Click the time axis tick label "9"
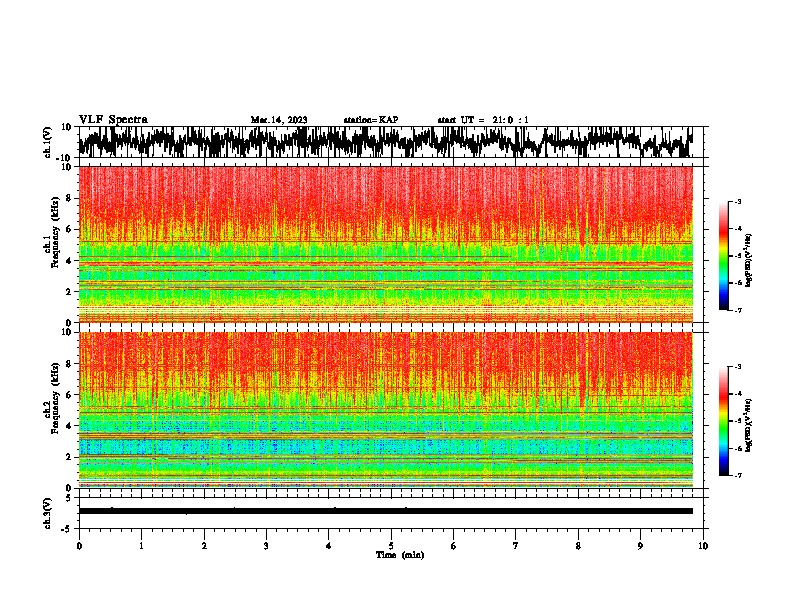The height and width of the screenshot is (612, 792). (x=640, y=546)
